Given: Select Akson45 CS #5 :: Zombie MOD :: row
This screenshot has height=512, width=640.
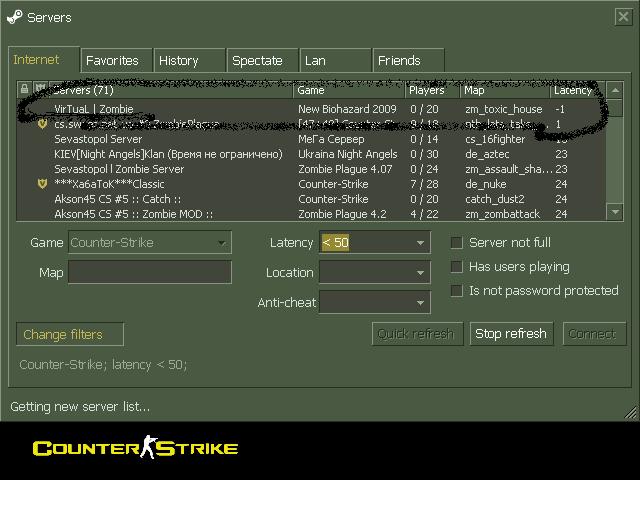Looking at the screenshot, I should (311, 214).
